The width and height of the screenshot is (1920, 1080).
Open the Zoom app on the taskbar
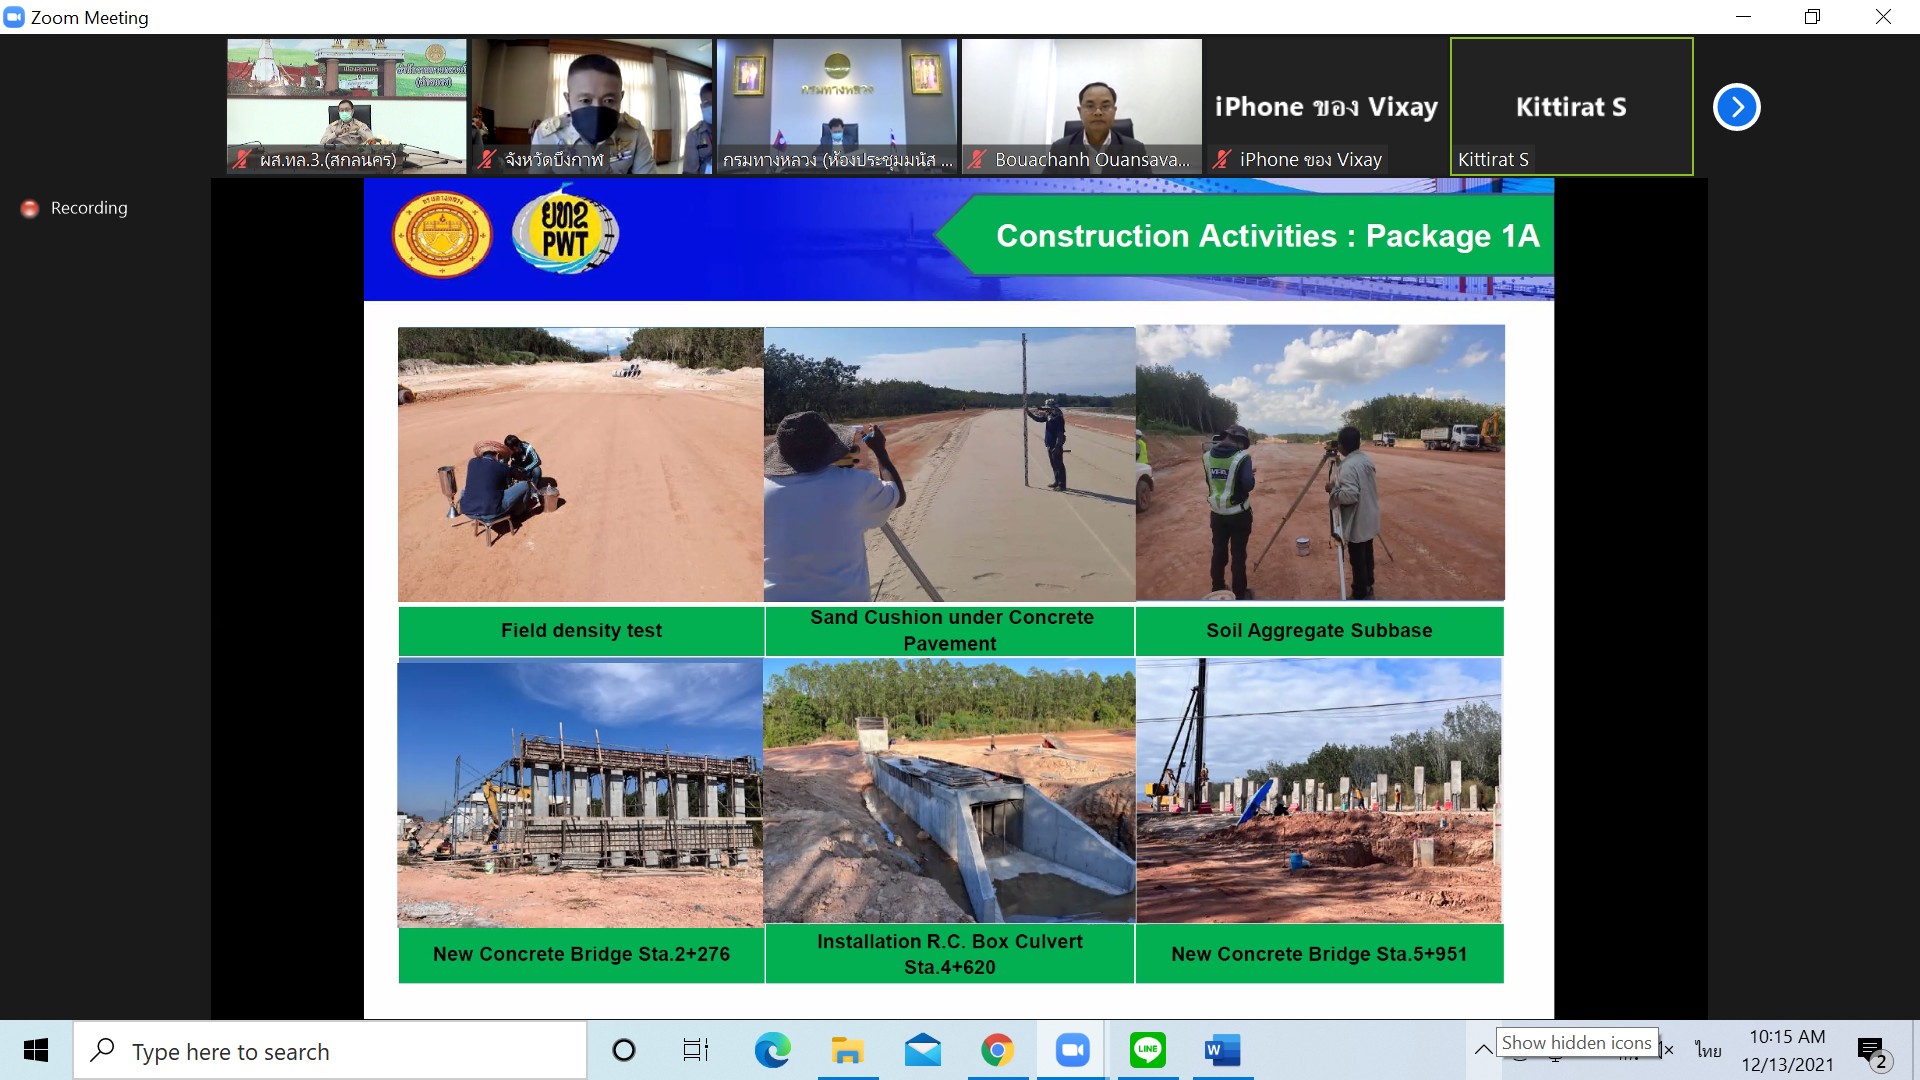coord(1072,1050)
